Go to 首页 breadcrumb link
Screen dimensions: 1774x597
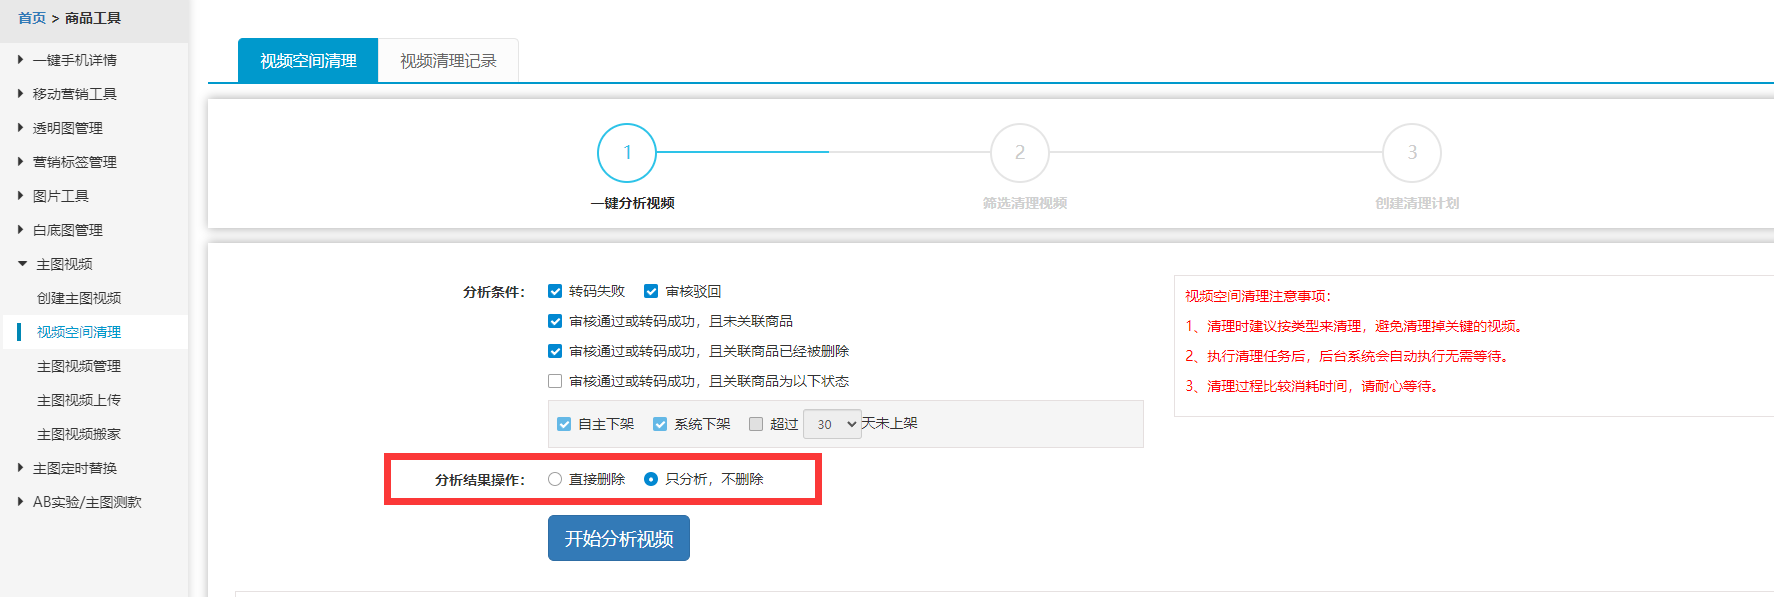pyautogui.click(x=32, y=18)
